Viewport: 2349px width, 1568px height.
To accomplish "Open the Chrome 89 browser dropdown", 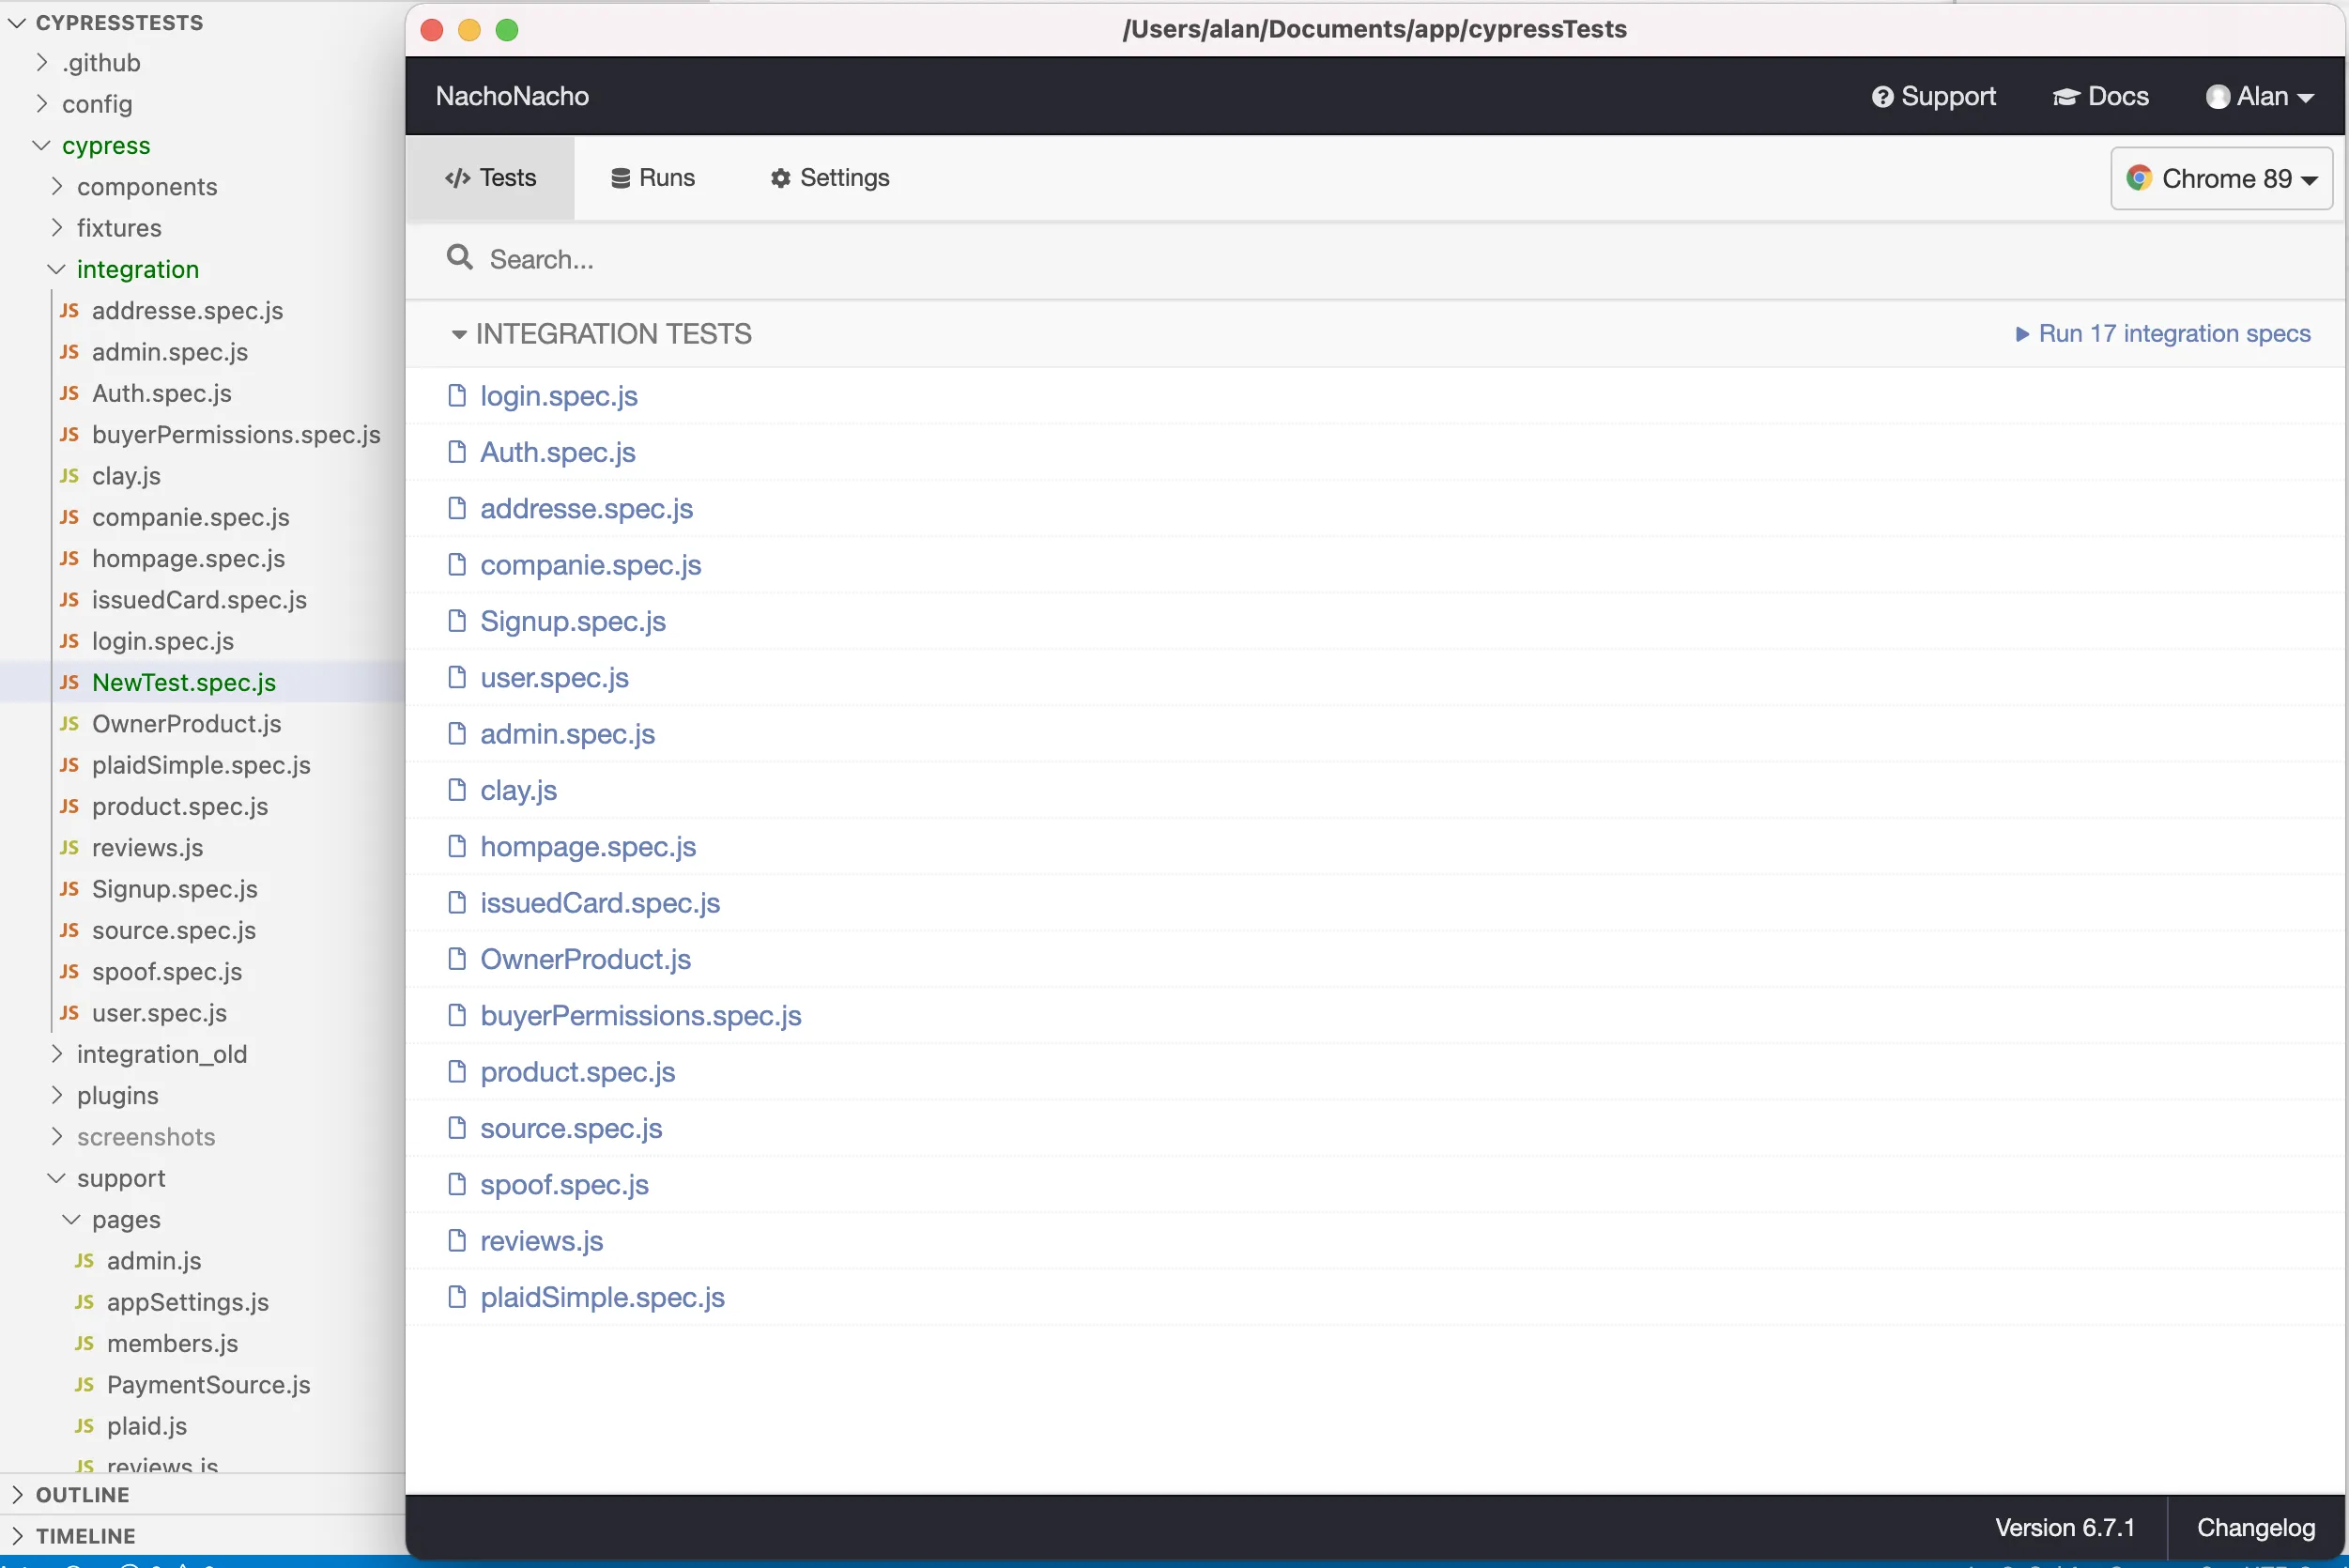I will pos(2221,178).
